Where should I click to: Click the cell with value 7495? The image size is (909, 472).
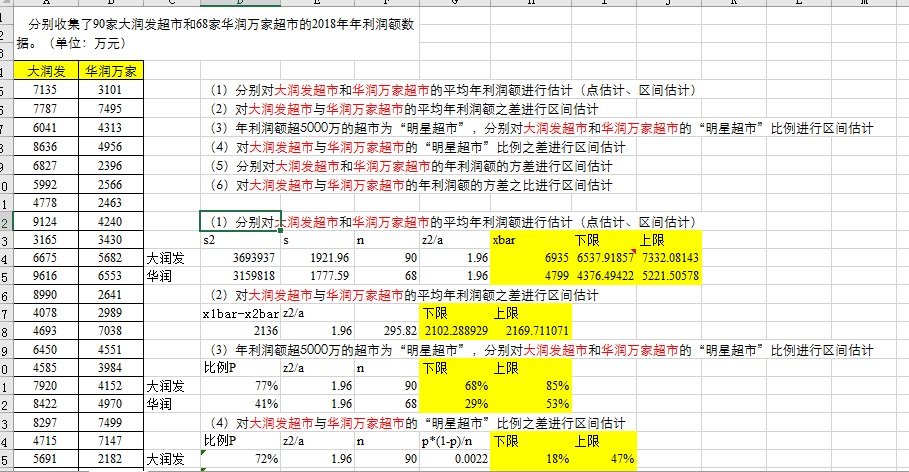(x=111, y=109)
